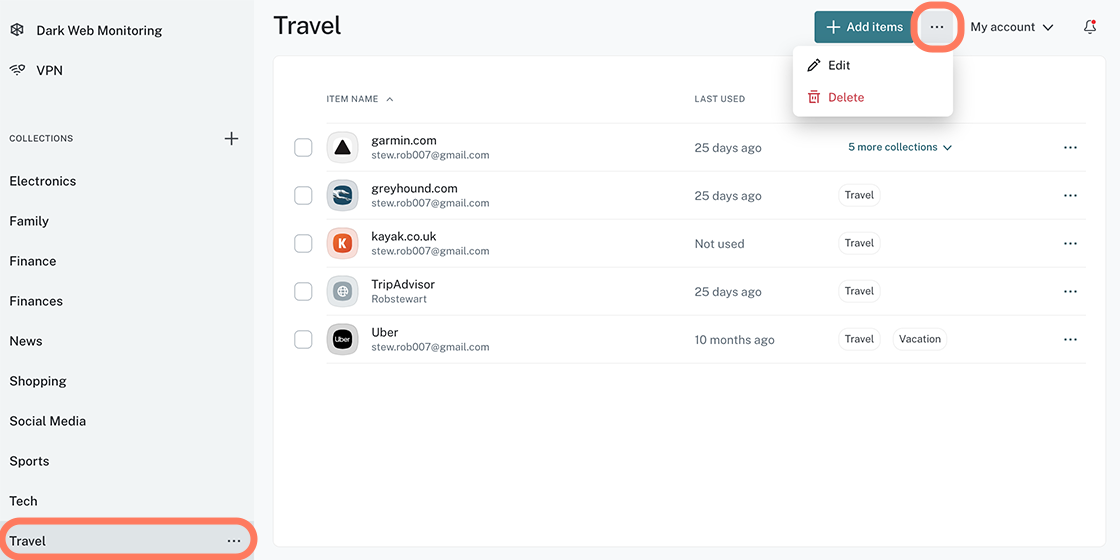Choose Edit from the collection menu
Viewport: 1120px width, 560px height.
pyautogui.click(x=838, y=65)
